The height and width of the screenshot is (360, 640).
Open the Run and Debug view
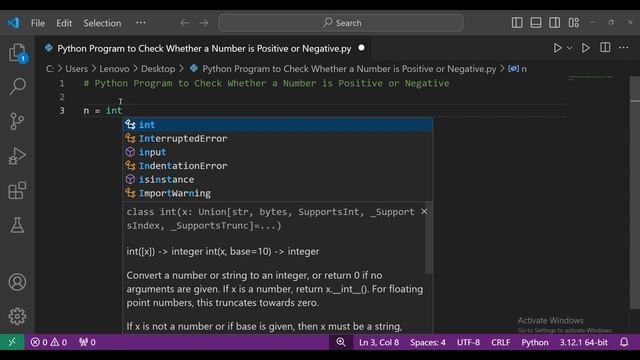tap(17, 156)
